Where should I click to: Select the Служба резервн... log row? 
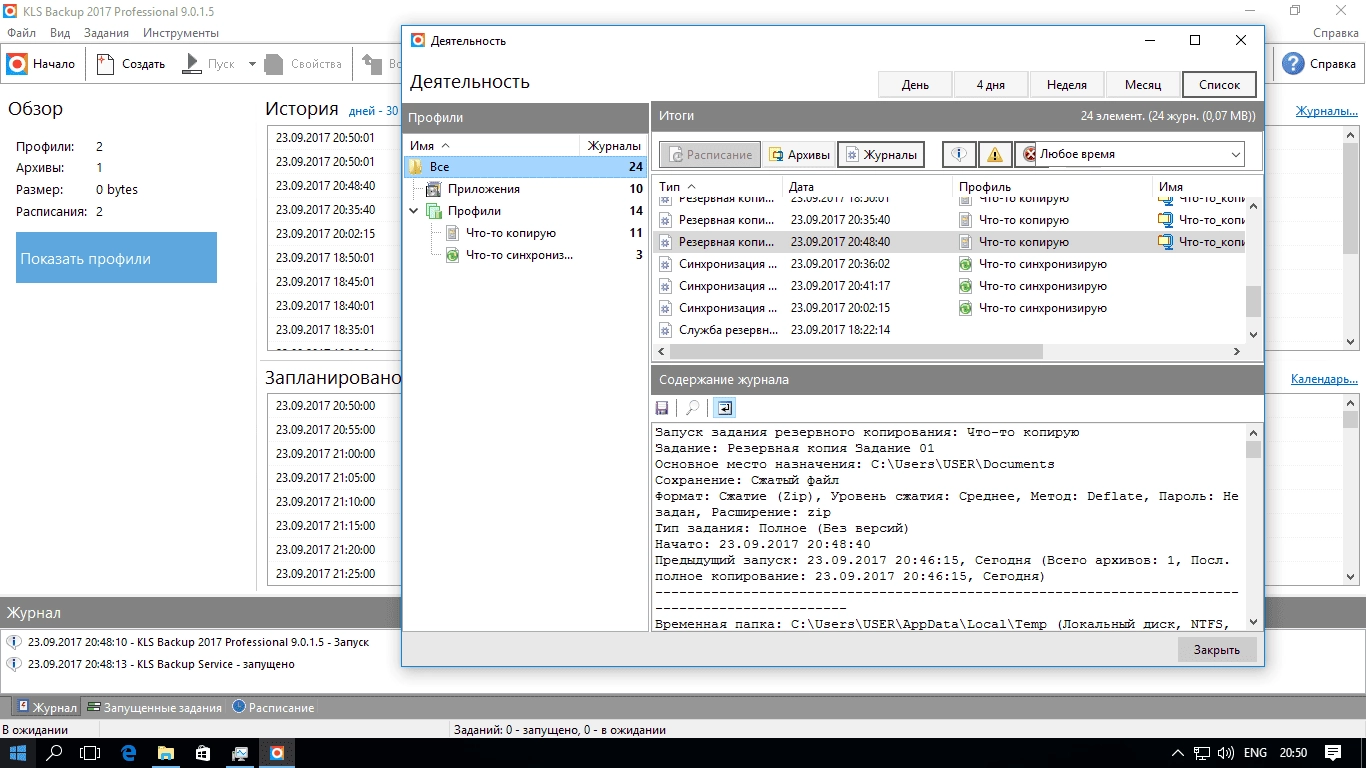click(x=949, y=330)
